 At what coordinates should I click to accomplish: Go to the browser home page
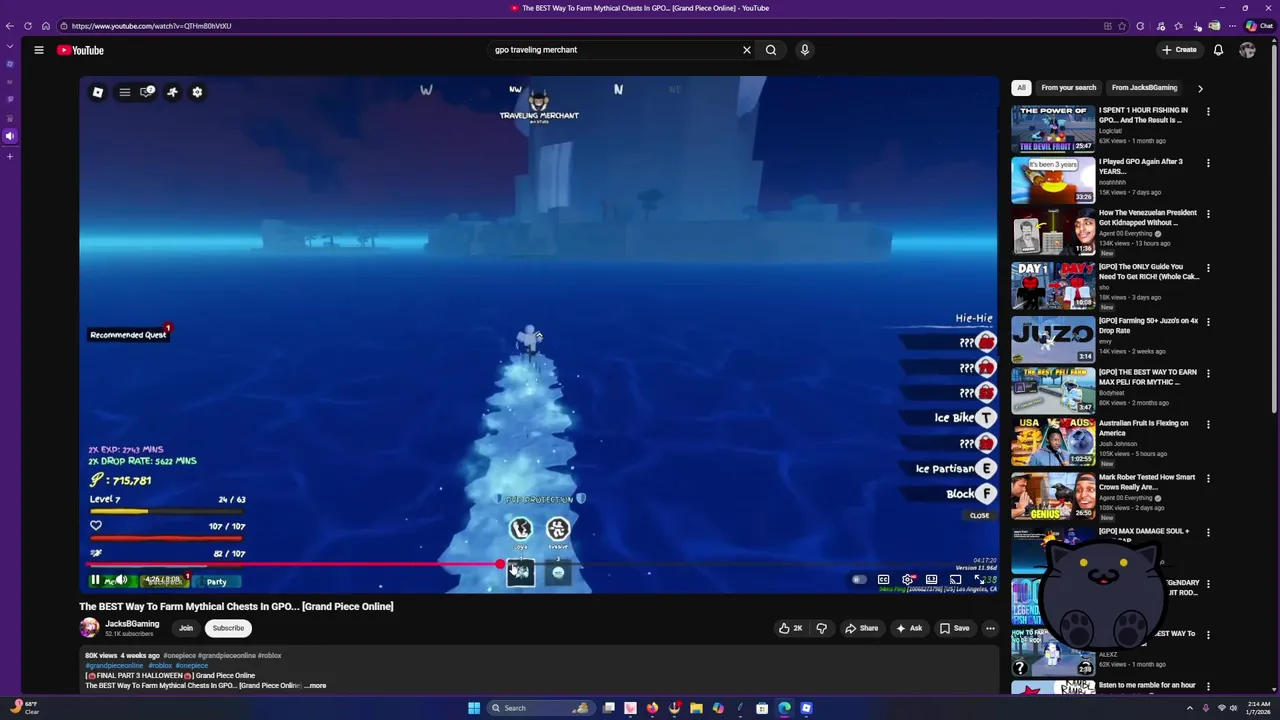coord(46,26)
